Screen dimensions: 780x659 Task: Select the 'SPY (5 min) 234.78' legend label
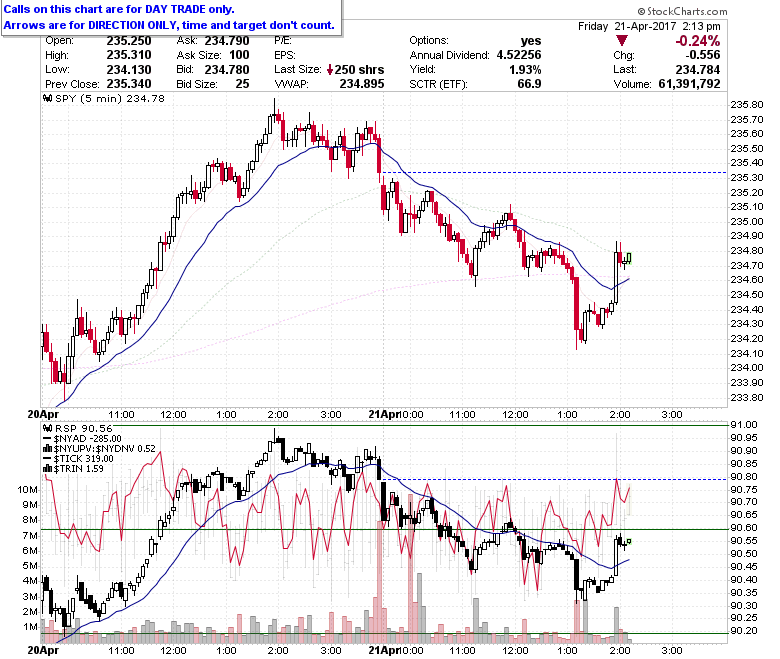point(110,98)
